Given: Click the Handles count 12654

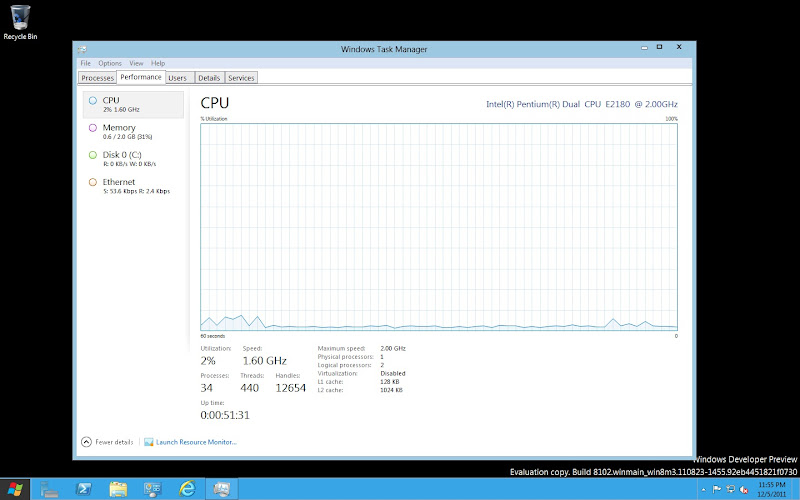Looking at the screenshot, I should click(x=290, y=388).
